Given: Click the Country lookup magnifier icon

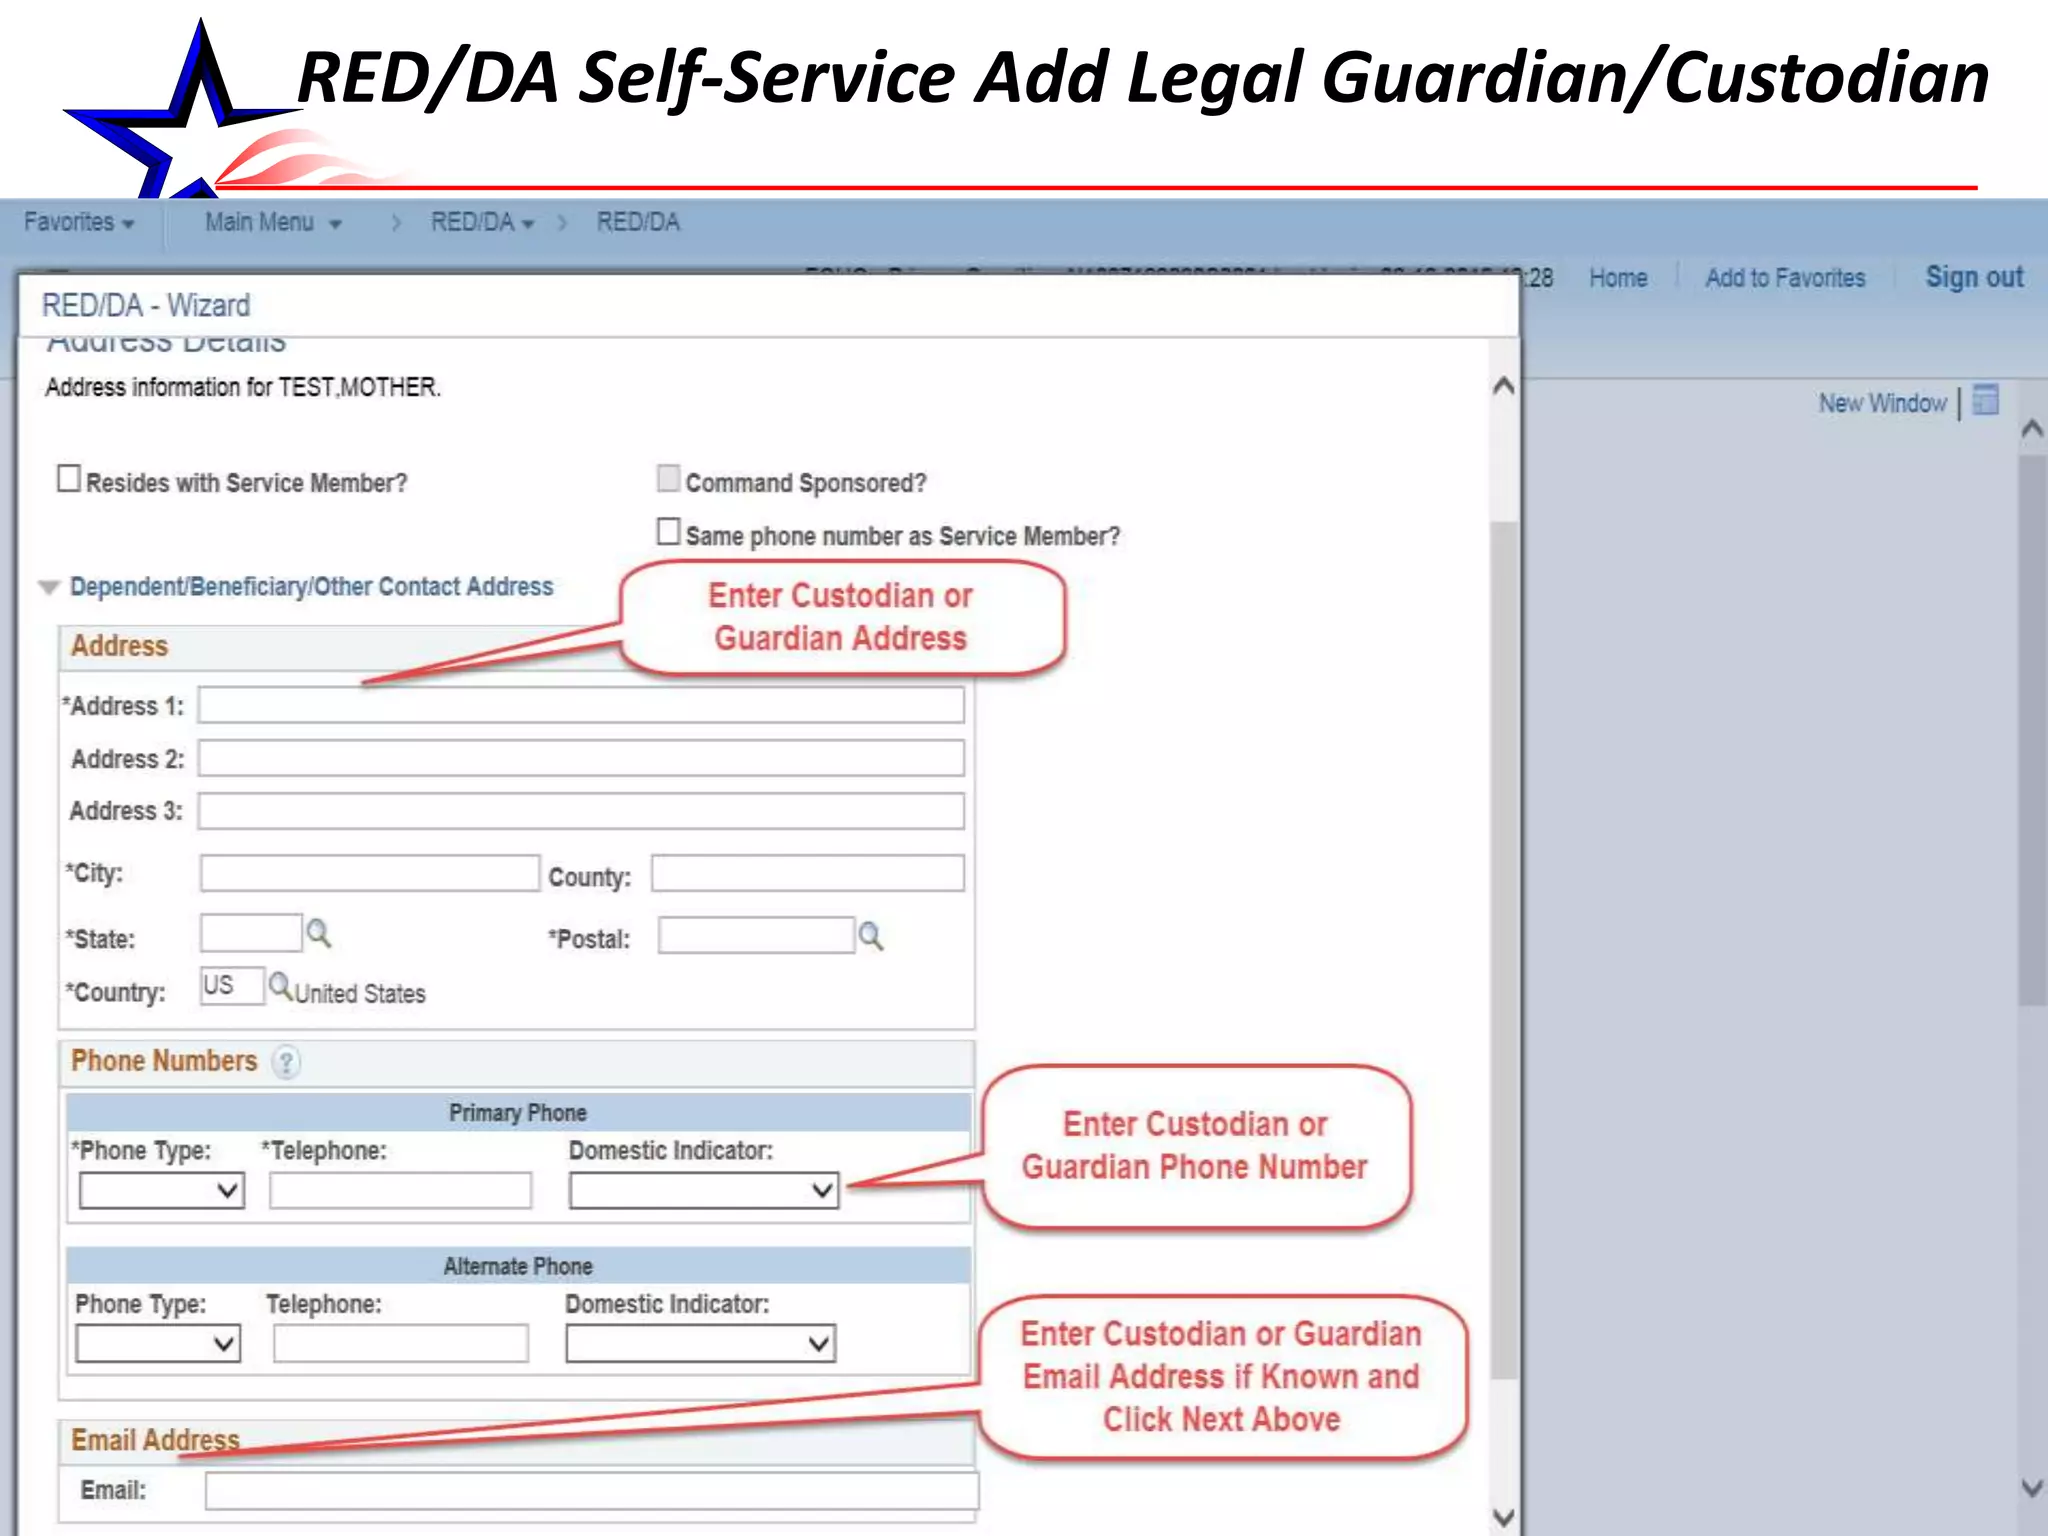Looking at the screenshot, I should pos(280,987).
